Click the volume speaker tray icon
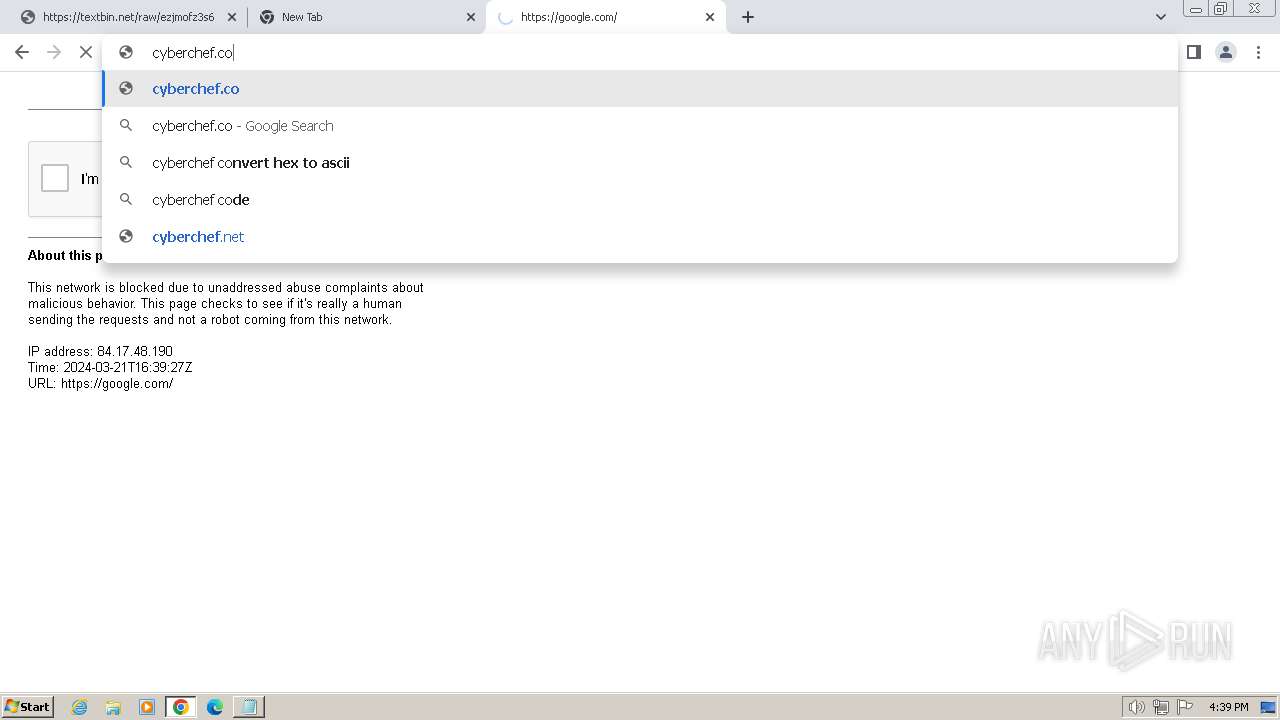This screenshot has height=720, width=1280. [1136, 707]
